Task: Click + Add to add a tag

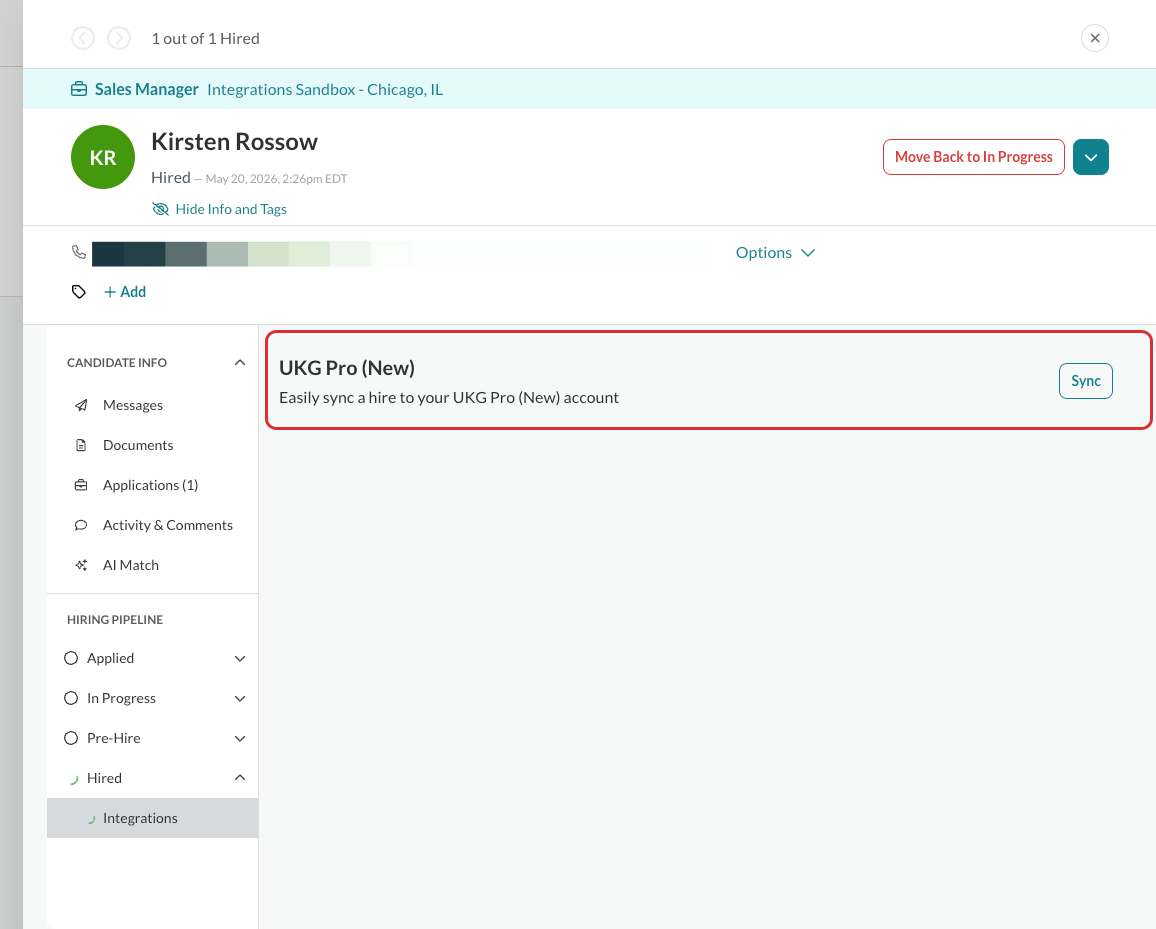Action: [x=125, y=292]
